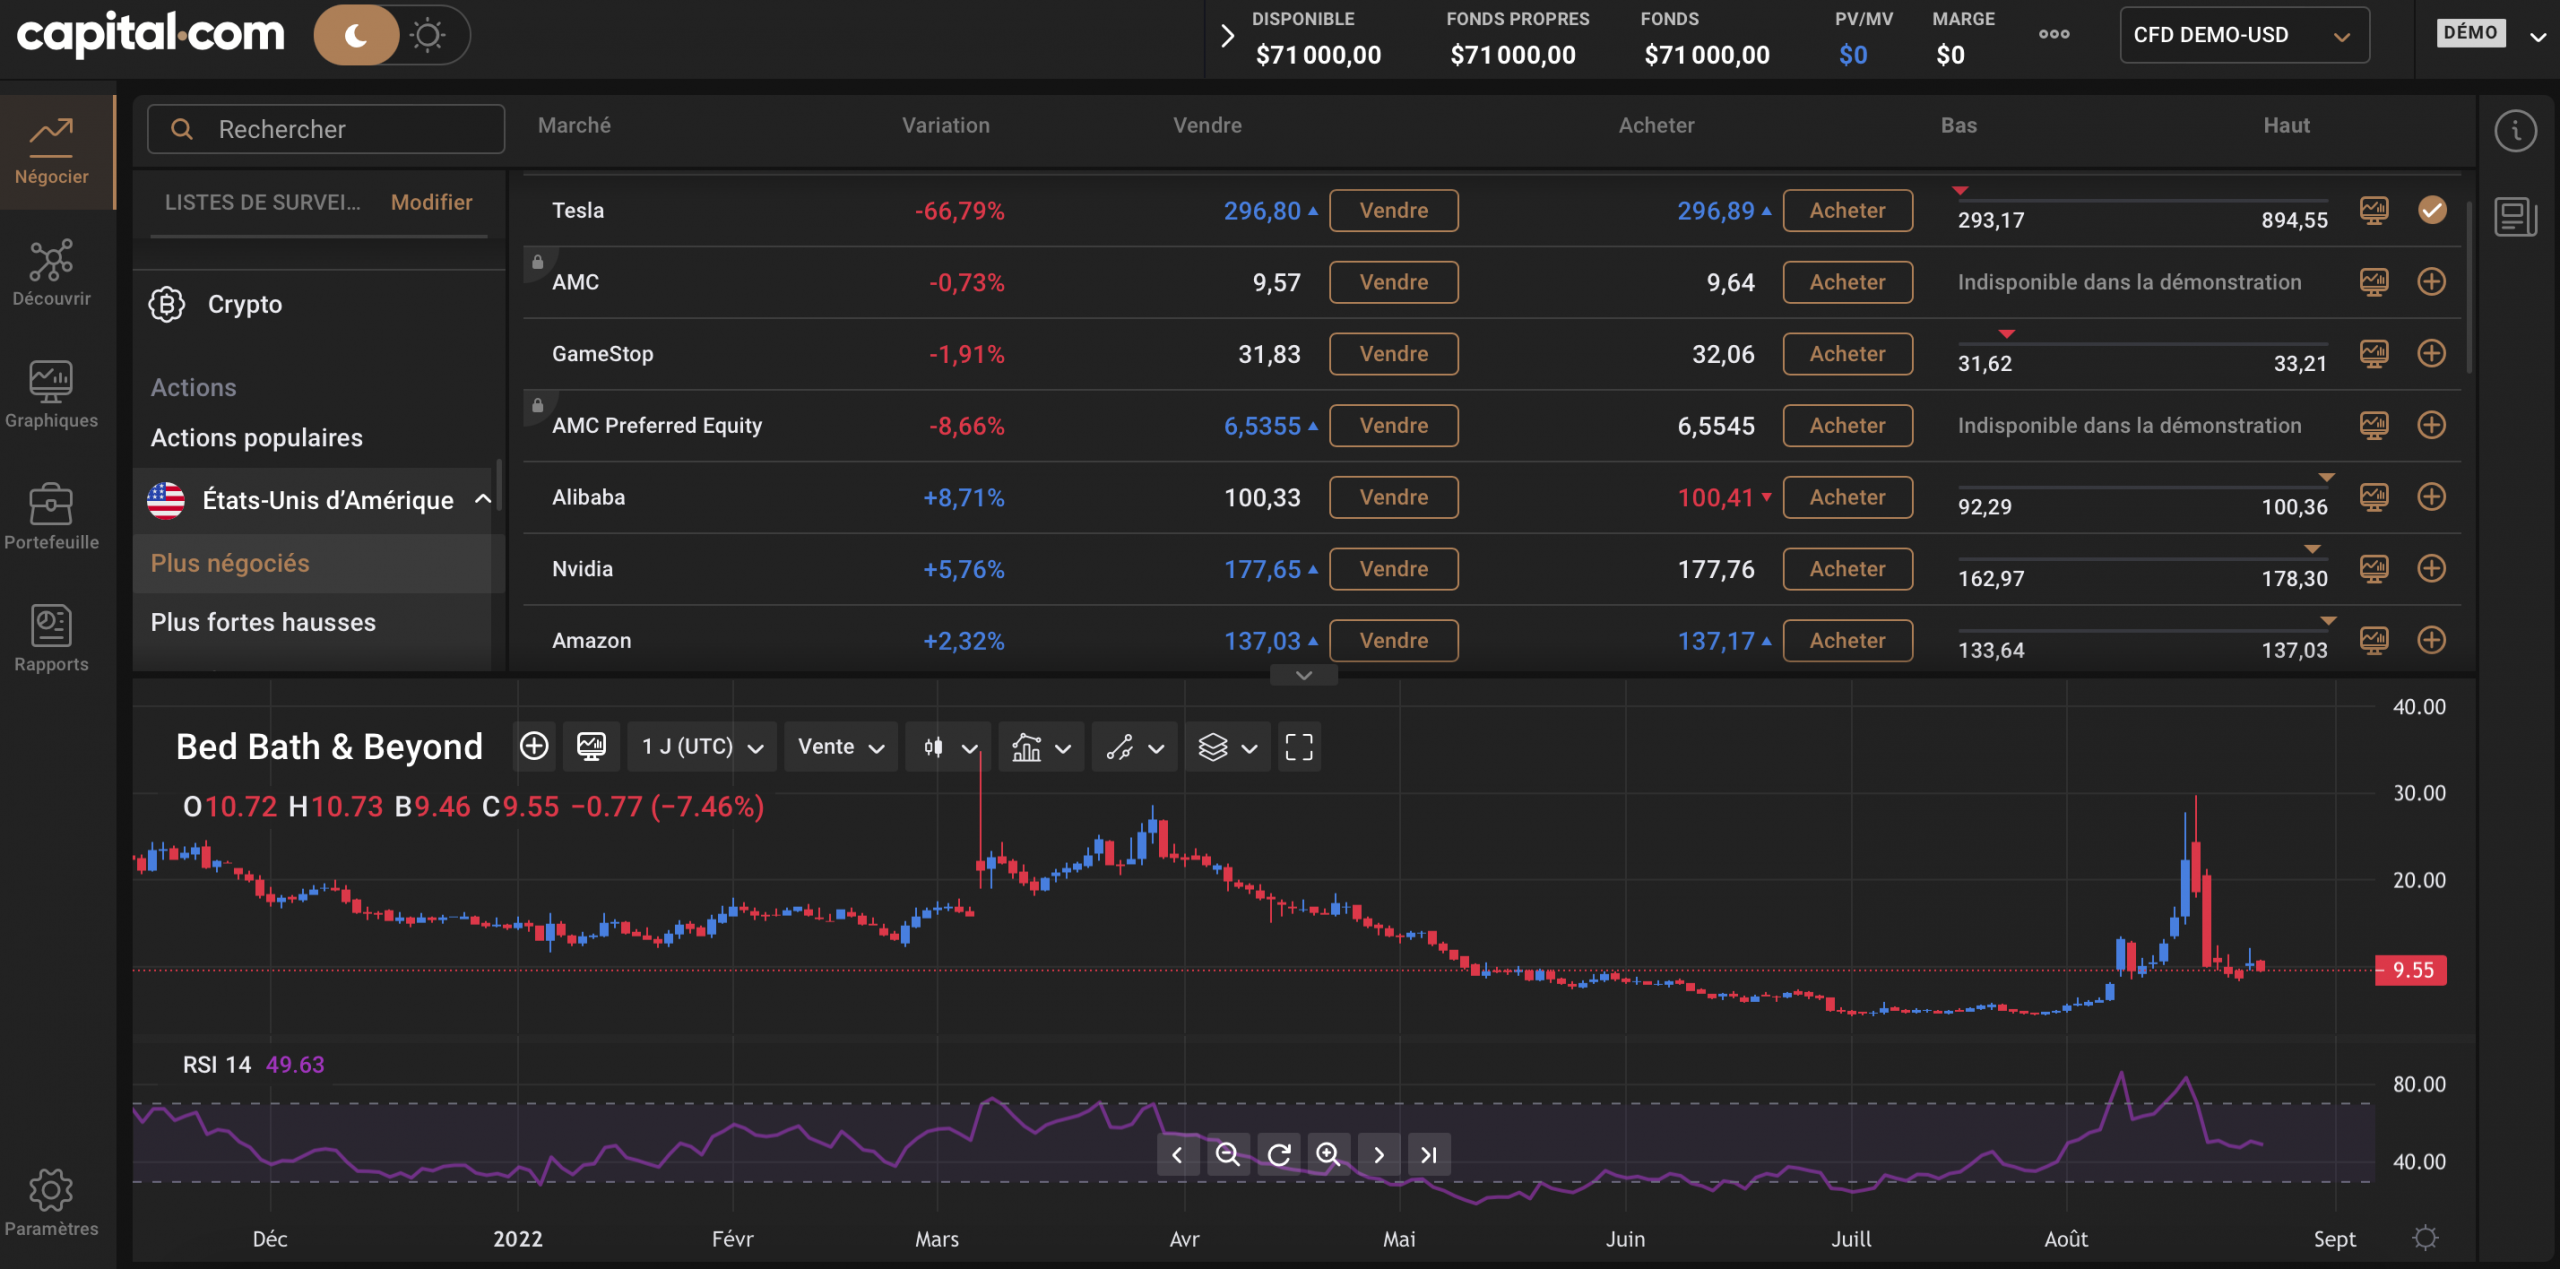Expand account summary arrow before DISPONIBLE

coord(1228,37)
